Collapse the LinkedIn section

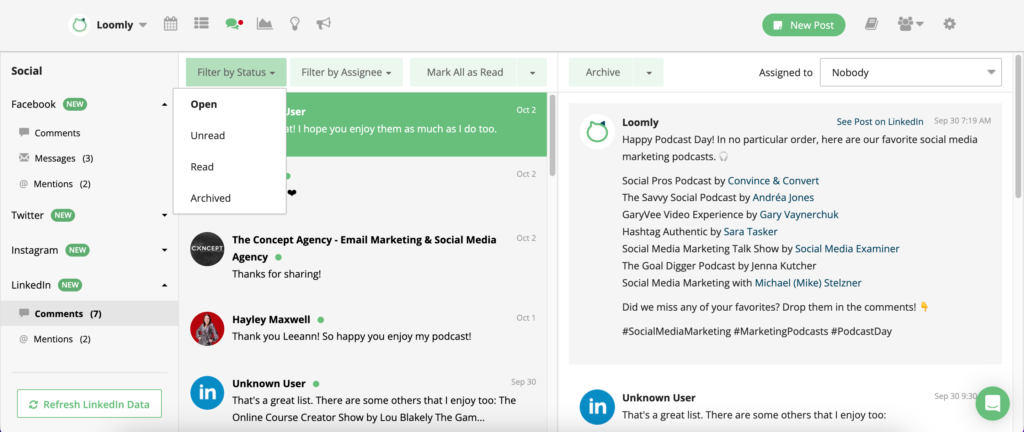(x=165, y=285)
